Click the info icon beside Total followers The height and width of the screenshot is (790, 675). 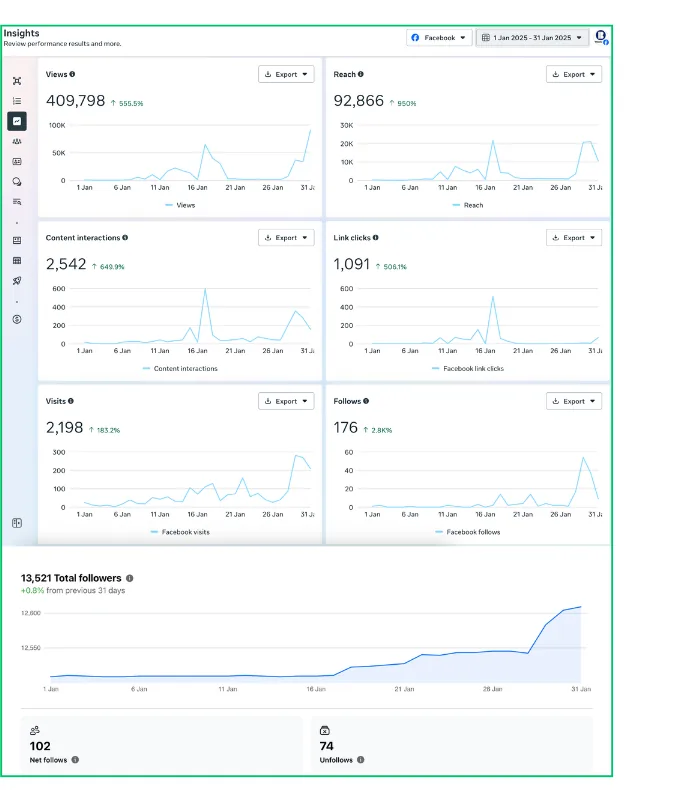129,578
